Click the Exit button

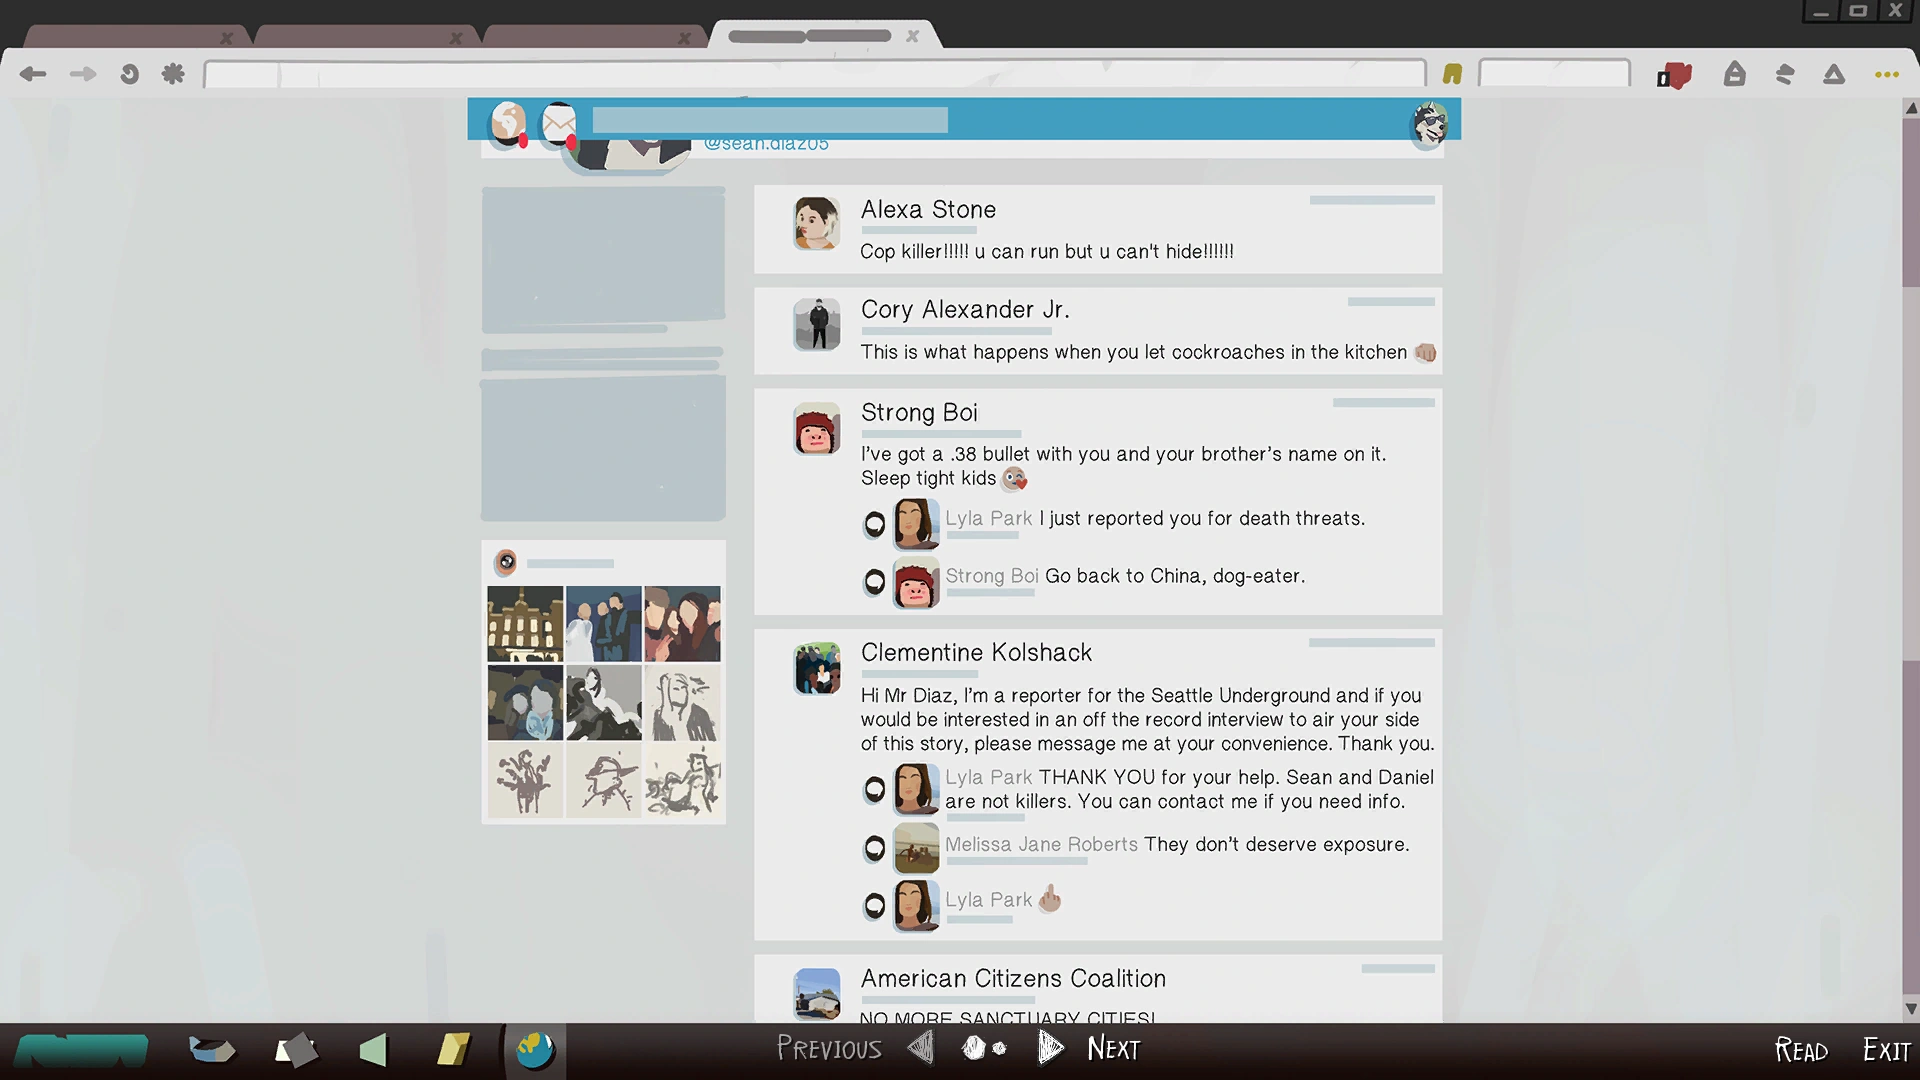click(x=1886, y=1050)
